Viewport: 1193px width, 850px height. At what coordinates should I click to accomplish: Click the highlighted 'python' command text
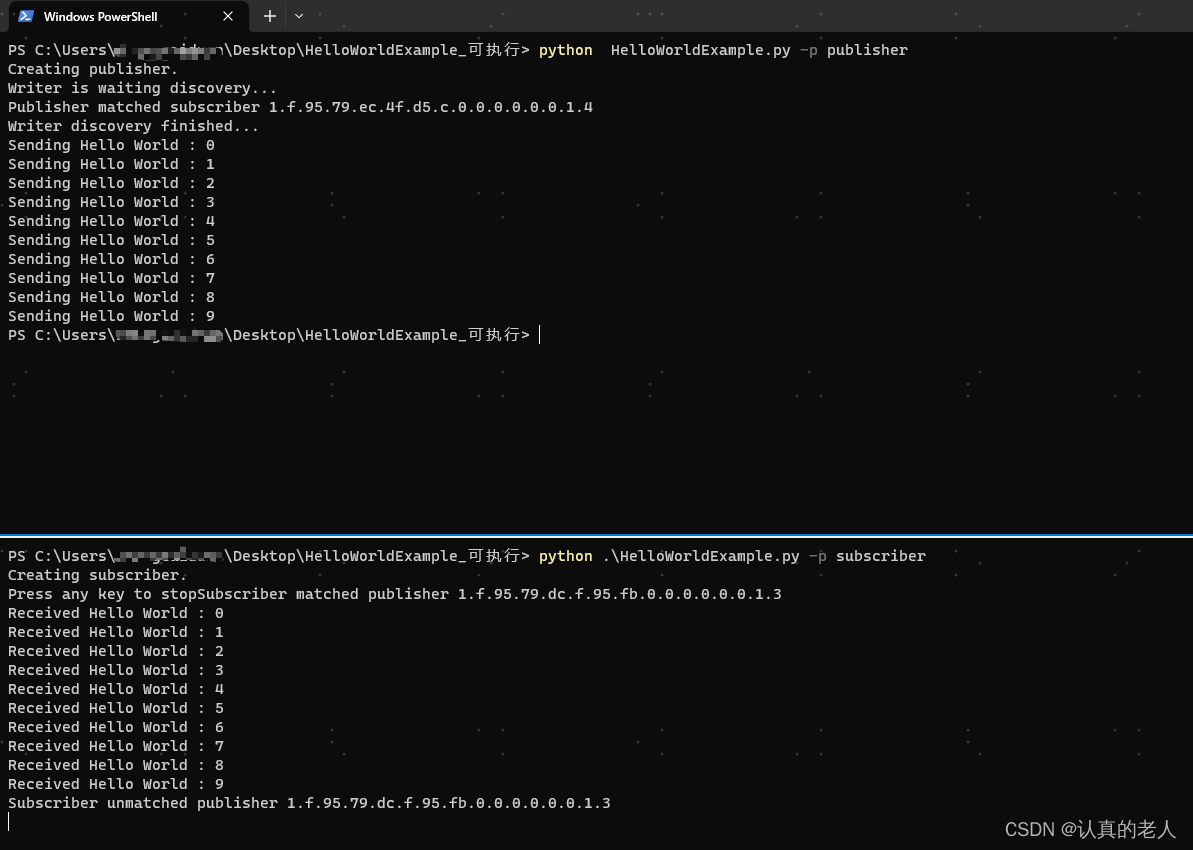tap(565, 50)
